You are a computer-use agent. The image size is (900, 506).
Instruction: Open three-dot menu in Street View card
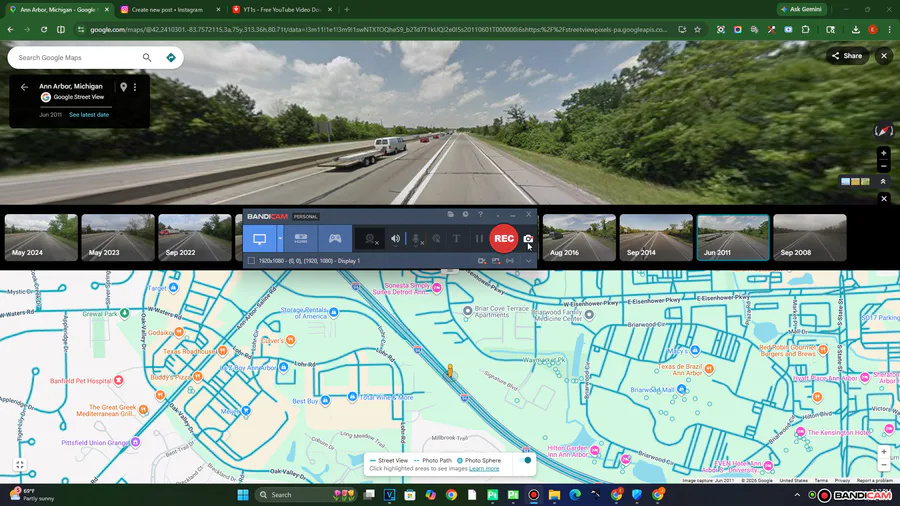click(x=135, y=87)
